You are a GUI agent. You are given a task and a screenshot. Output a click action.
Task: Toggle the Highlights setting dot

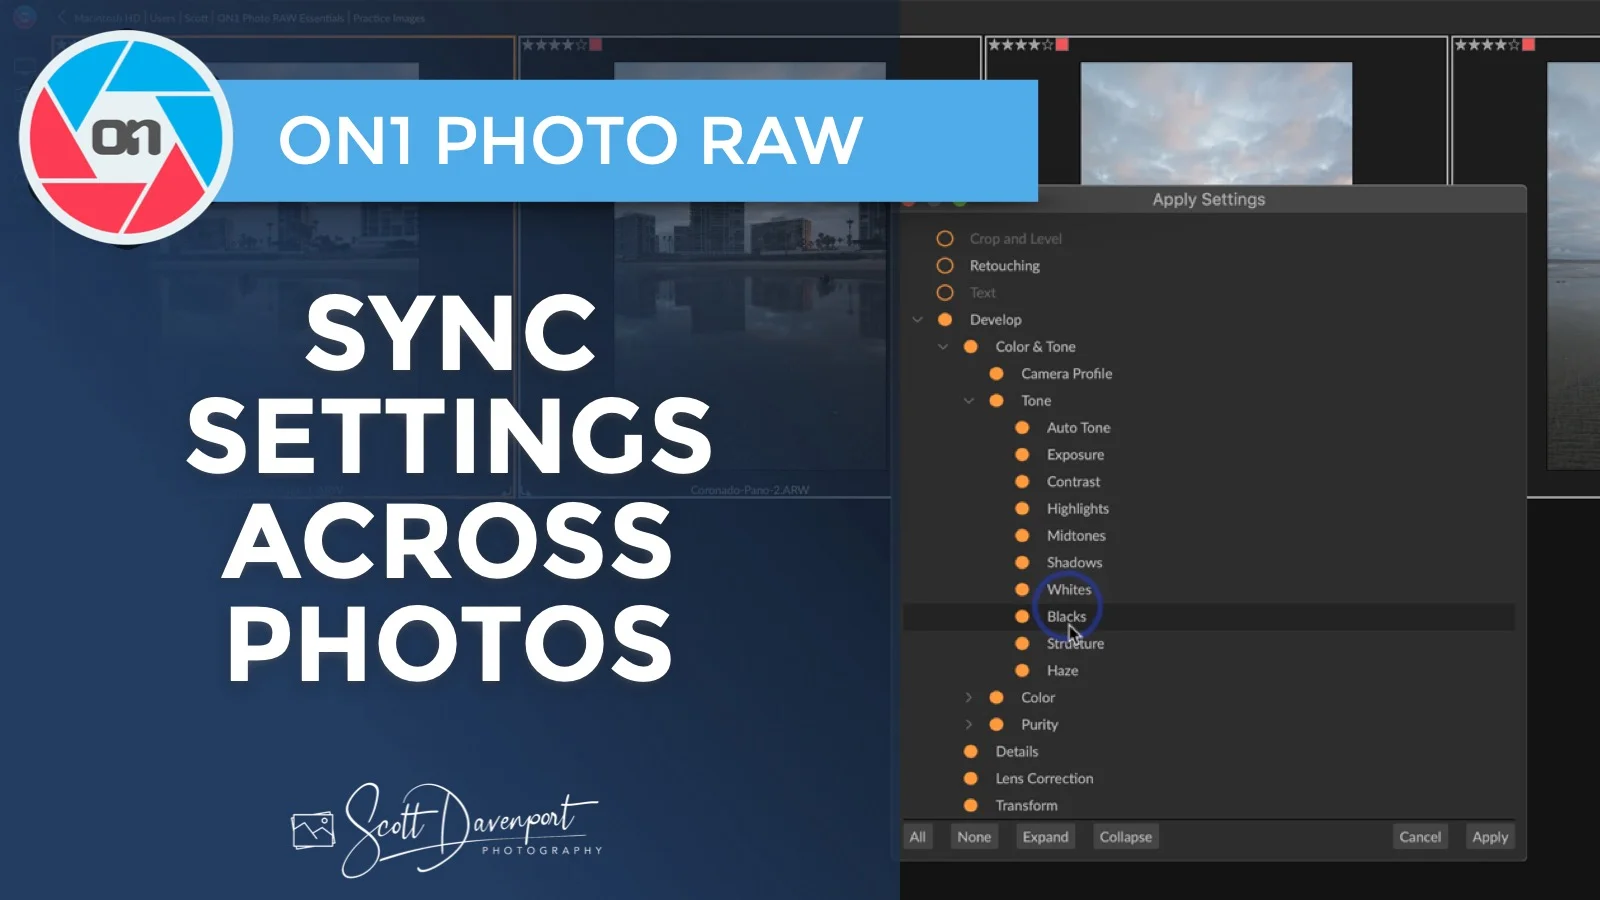pos(1022,509)
